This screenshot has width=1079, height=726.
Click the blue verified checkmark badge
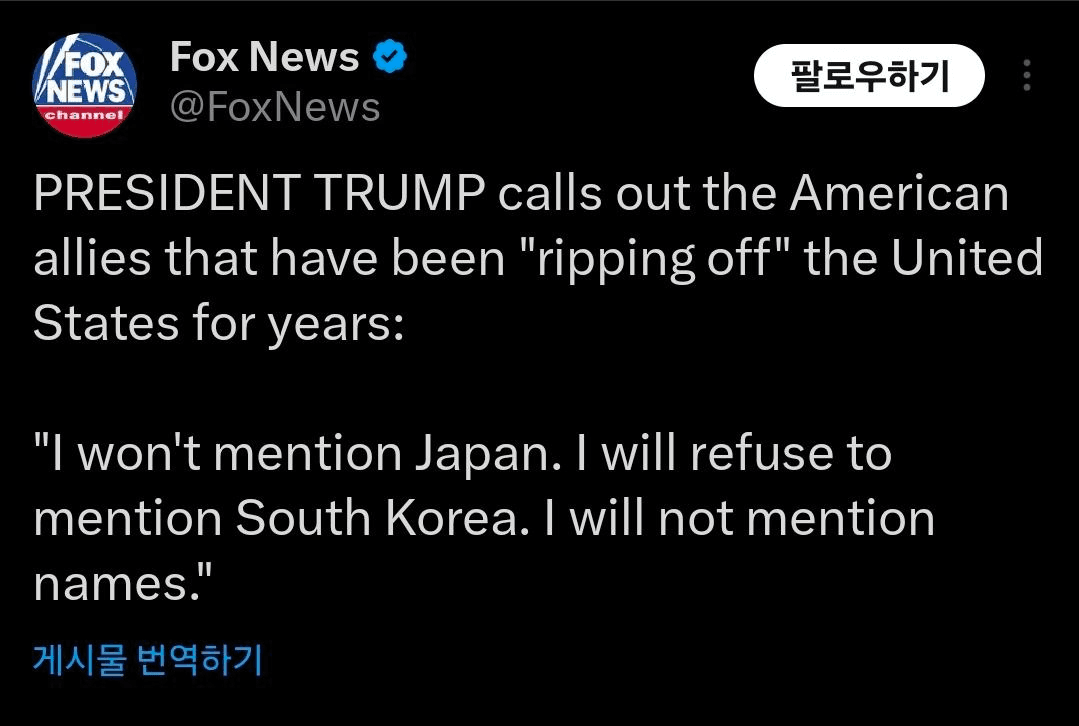click(389, 58)
